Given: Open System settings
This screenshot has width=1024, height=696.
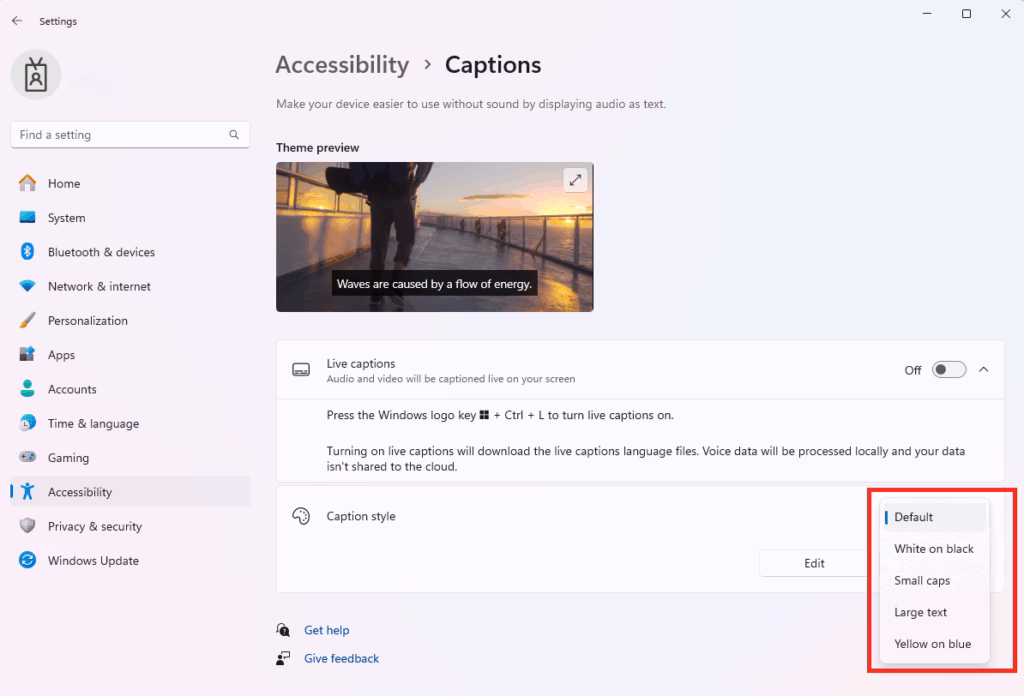Looking at the screenshot, I should pyautogui.click(x=131, y=217).
